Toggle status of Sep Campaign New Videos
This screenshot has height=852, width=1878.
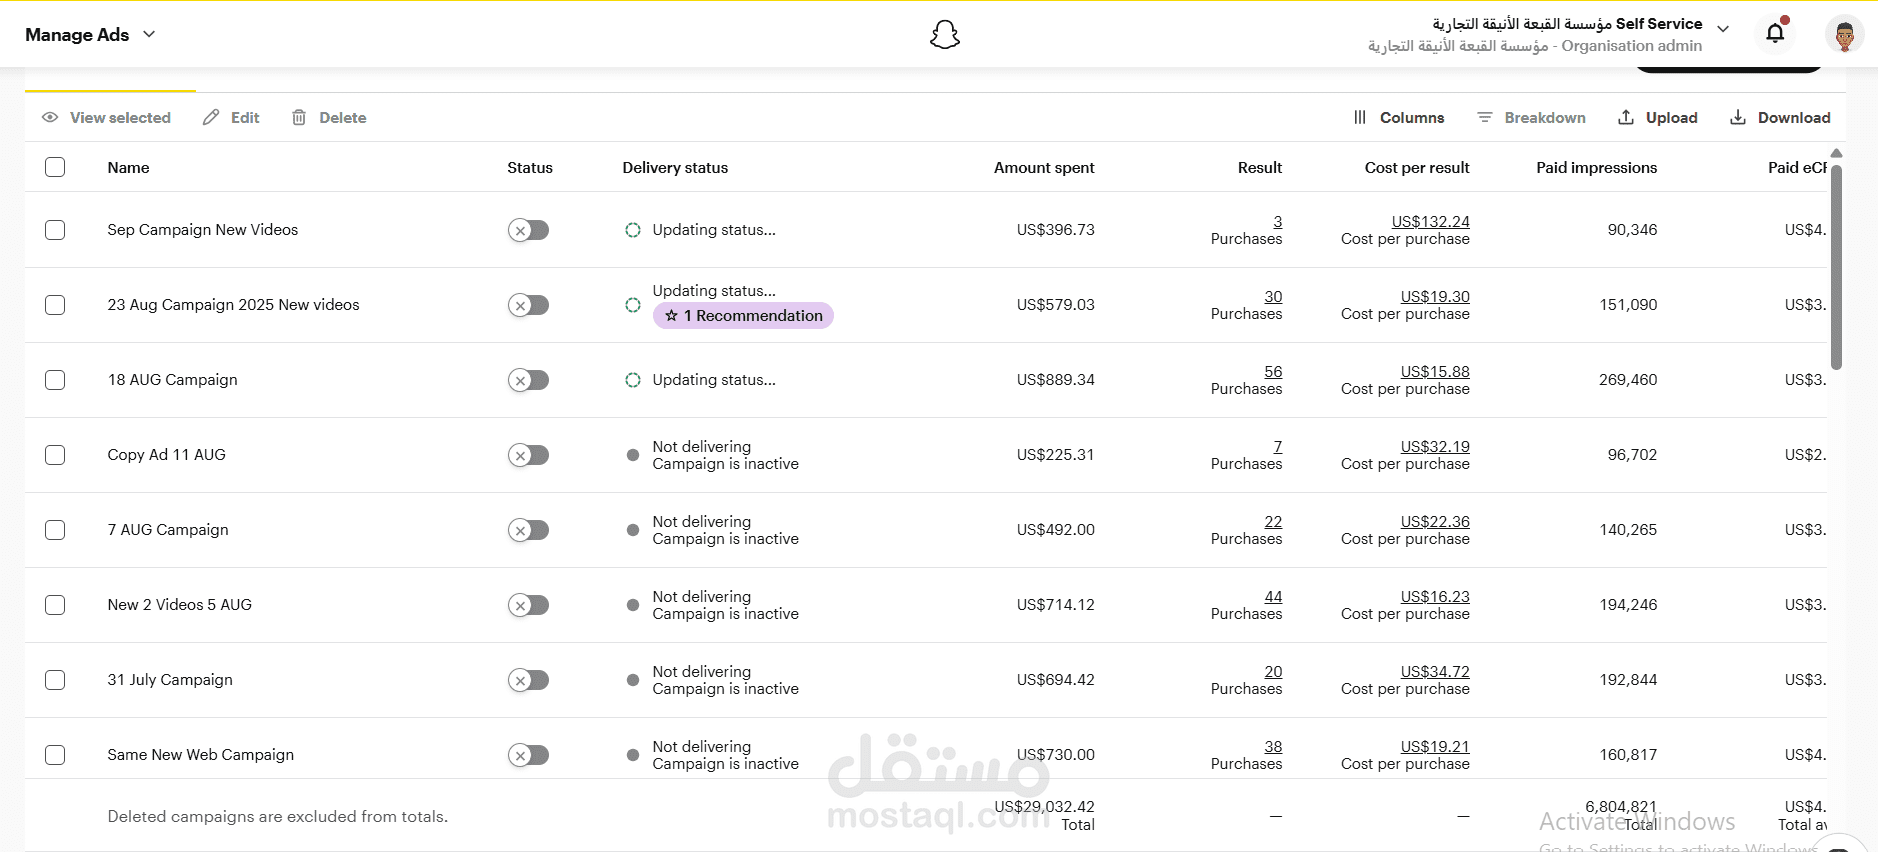pyautogui.click(x=528, y=230)
